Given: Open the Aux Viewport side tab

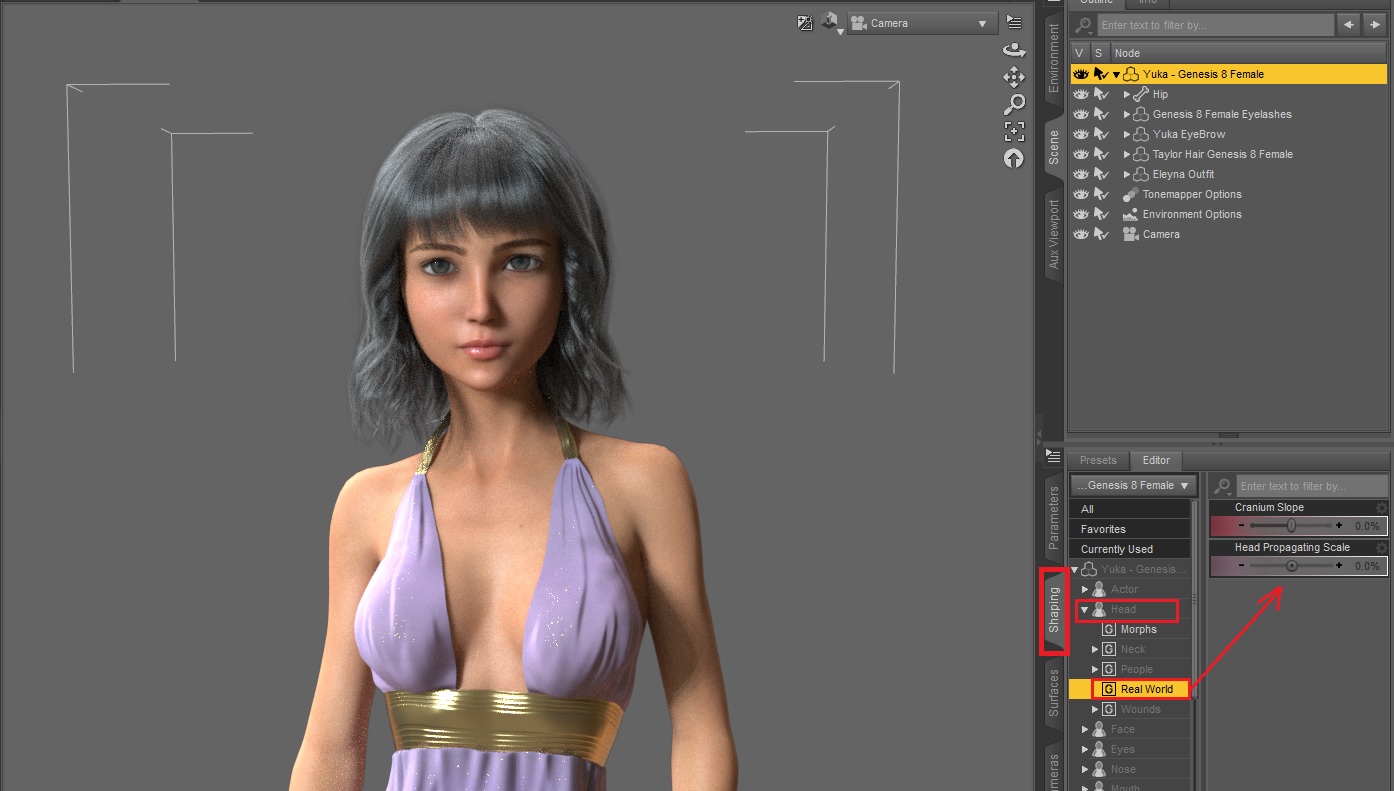Looking at the screenshot, I should point(1053,234).
